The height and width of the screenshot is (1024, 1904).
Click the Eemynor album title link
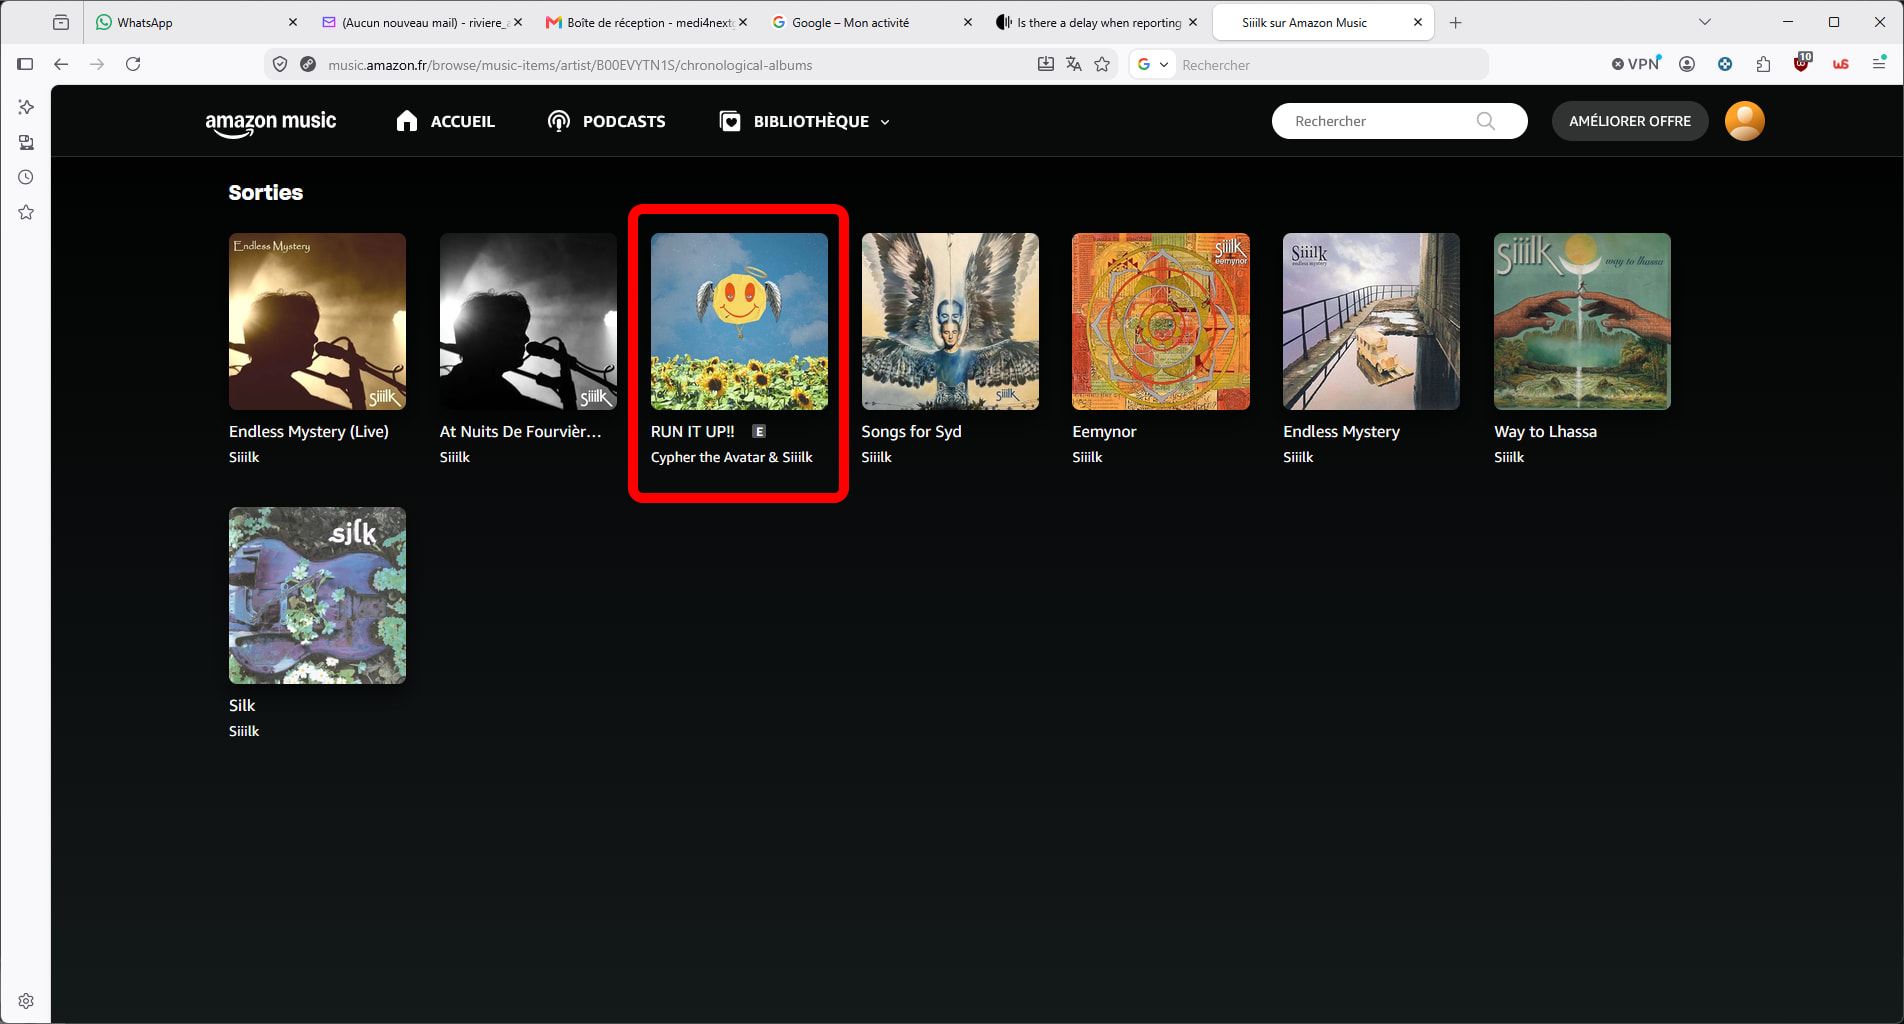pyautogui.click(x=1104, y=431)
